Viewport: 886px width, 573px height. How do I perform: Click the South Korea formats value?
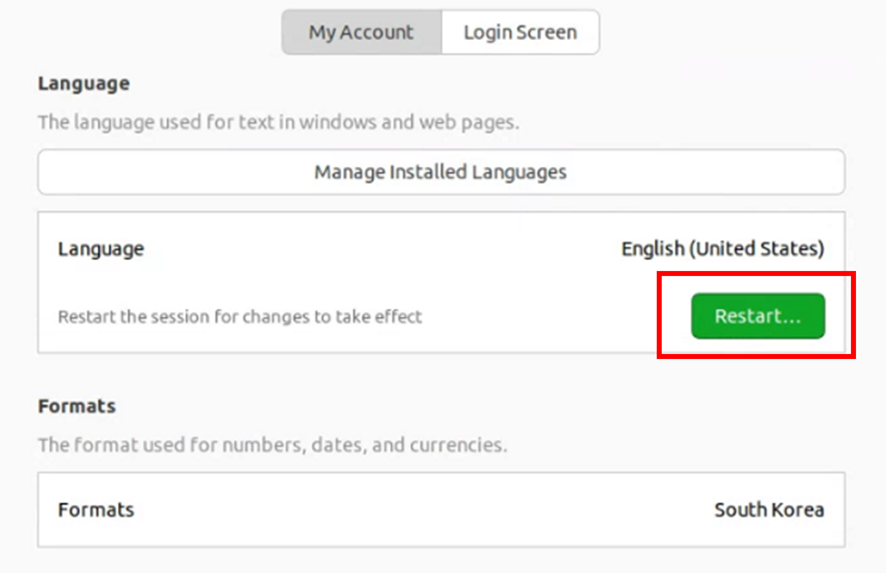click(769, 510)
